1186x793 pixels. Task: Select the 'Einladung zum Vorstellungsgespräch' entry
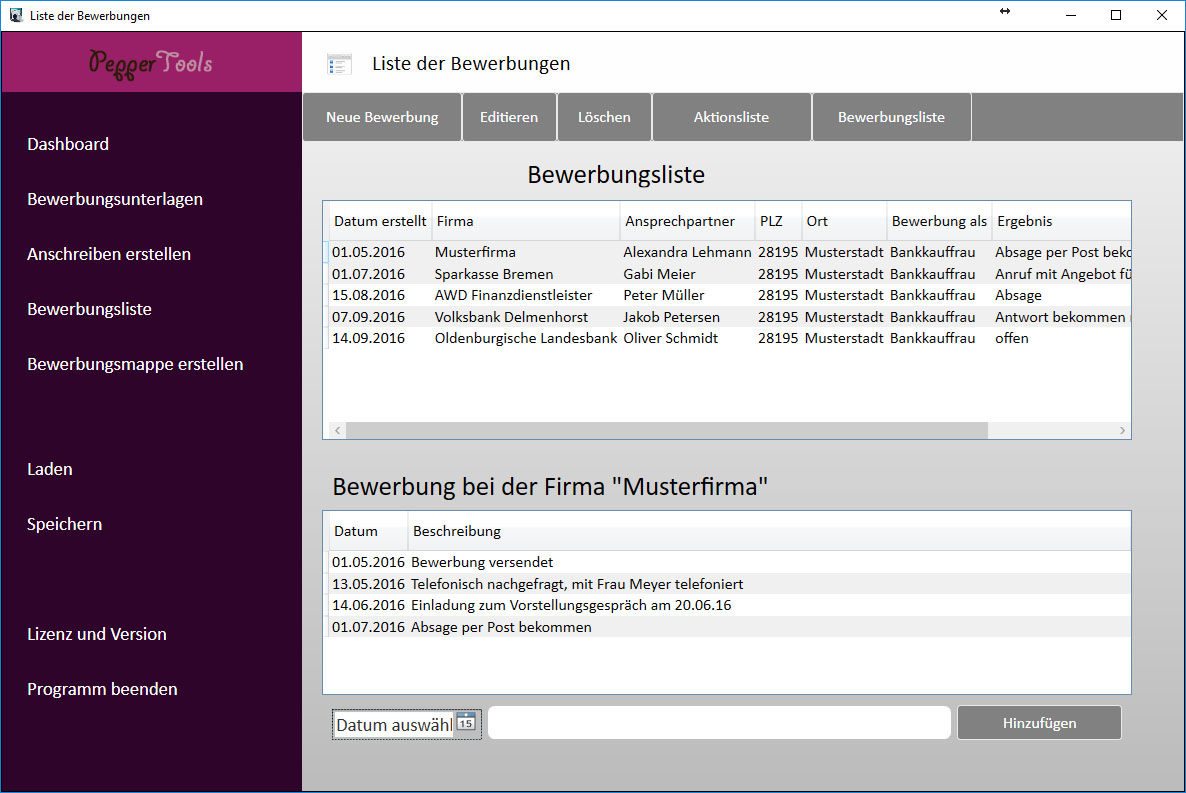pyautogui.click(x=729, y=605)
